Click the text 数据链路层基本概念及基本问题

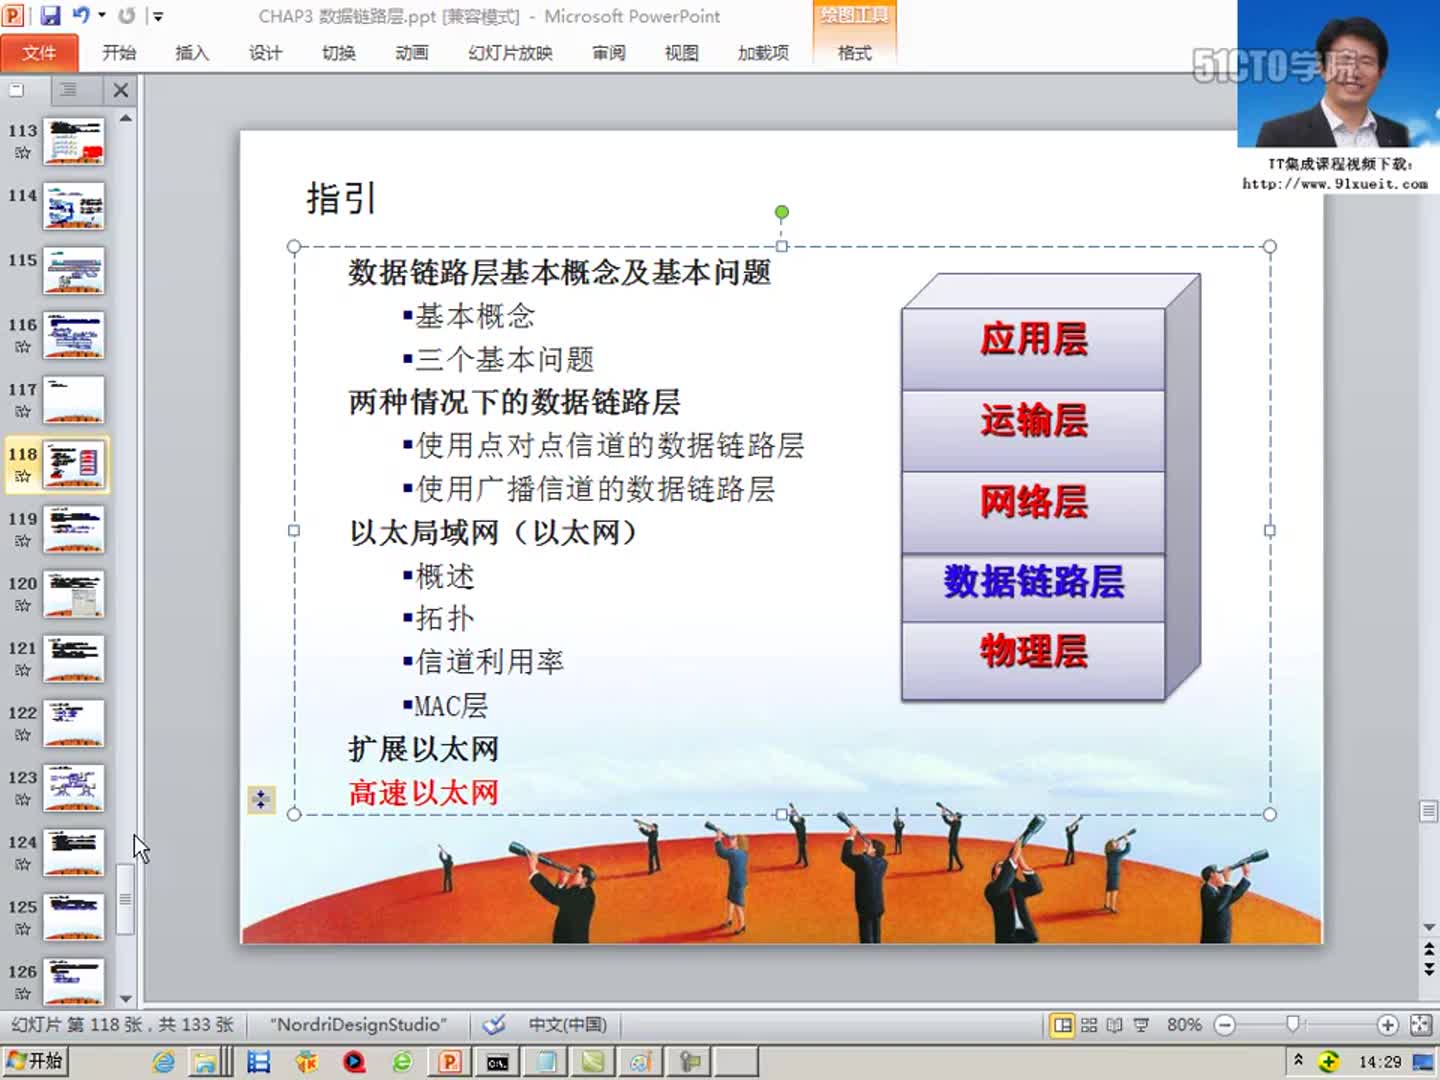[559, 272]
